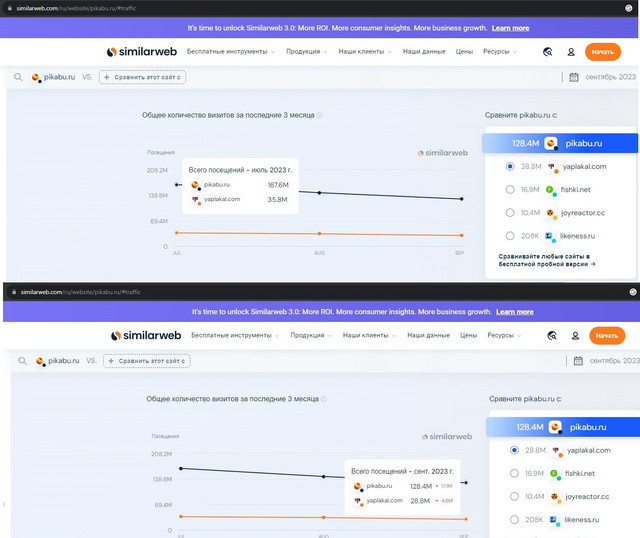Click the globe search icon in the top header
This screenshot has height=538, width=640.
click(x=548, y=52)
